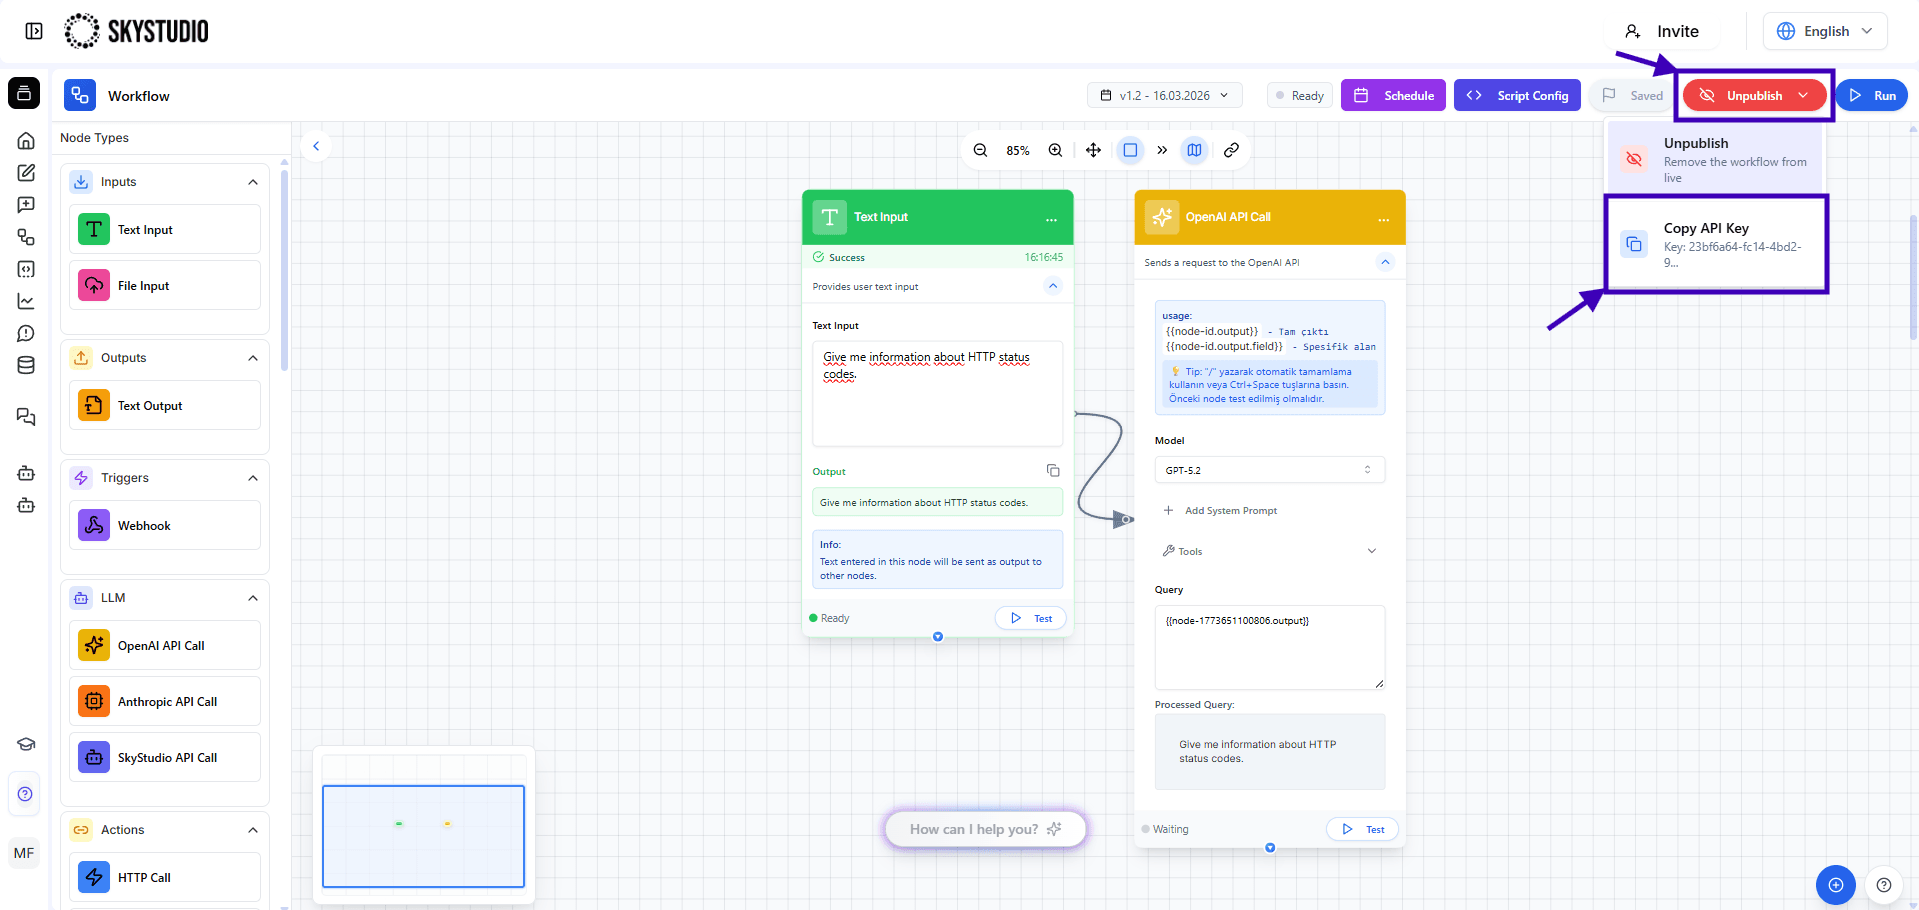Screen dimensions: 1919x910
Task: Expand the Tools section in OpenAI node
Action: (1269, 551)
